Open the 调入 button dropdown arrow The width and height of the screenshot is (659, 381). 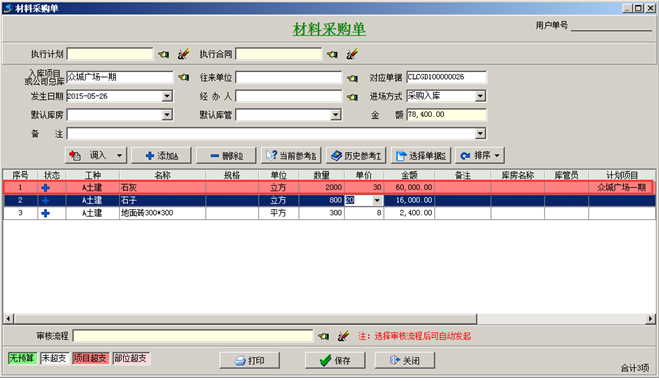(x=119, y=156)
